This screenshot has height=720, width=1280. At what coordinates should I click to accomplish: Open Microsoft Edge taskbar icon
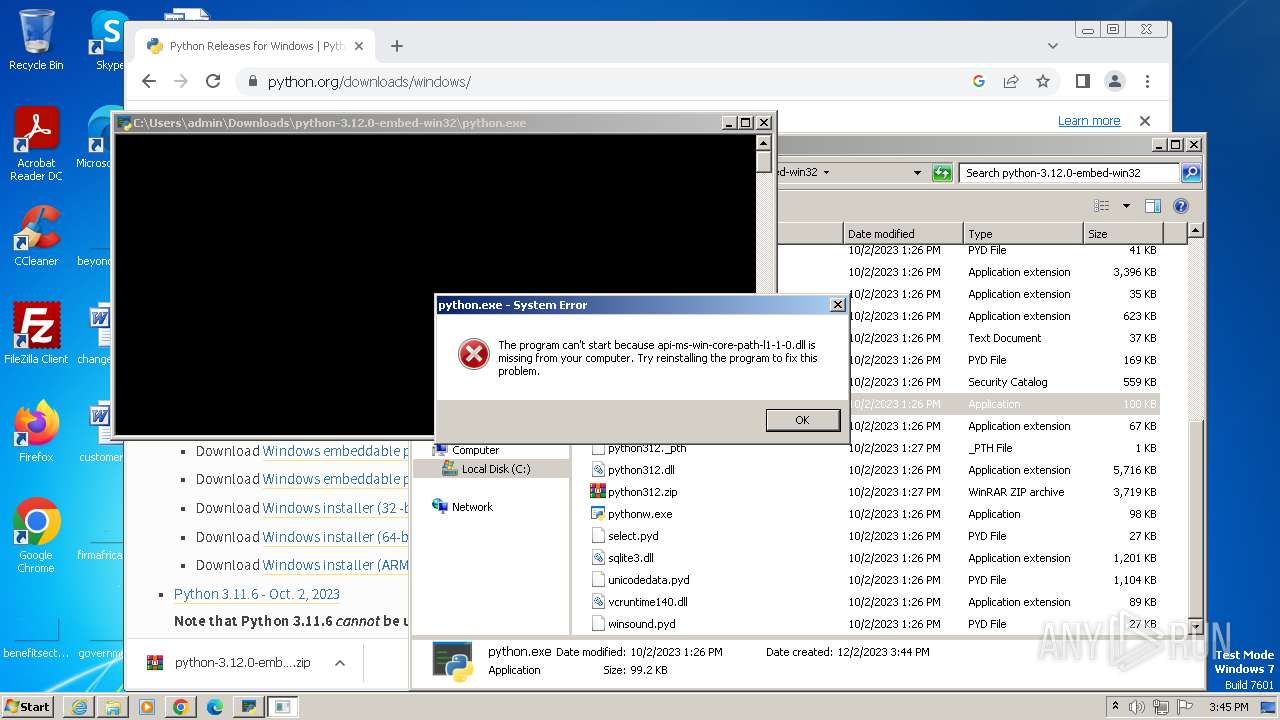pos(214,707)
